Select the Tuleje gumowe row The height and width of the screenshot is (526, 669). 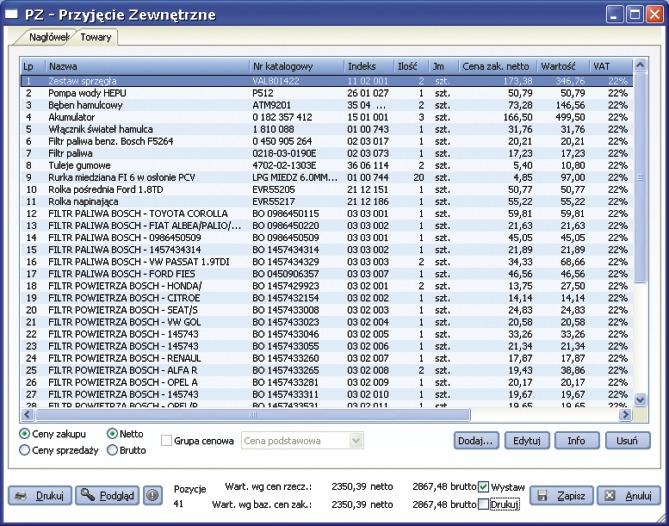[x=326, y=165]
